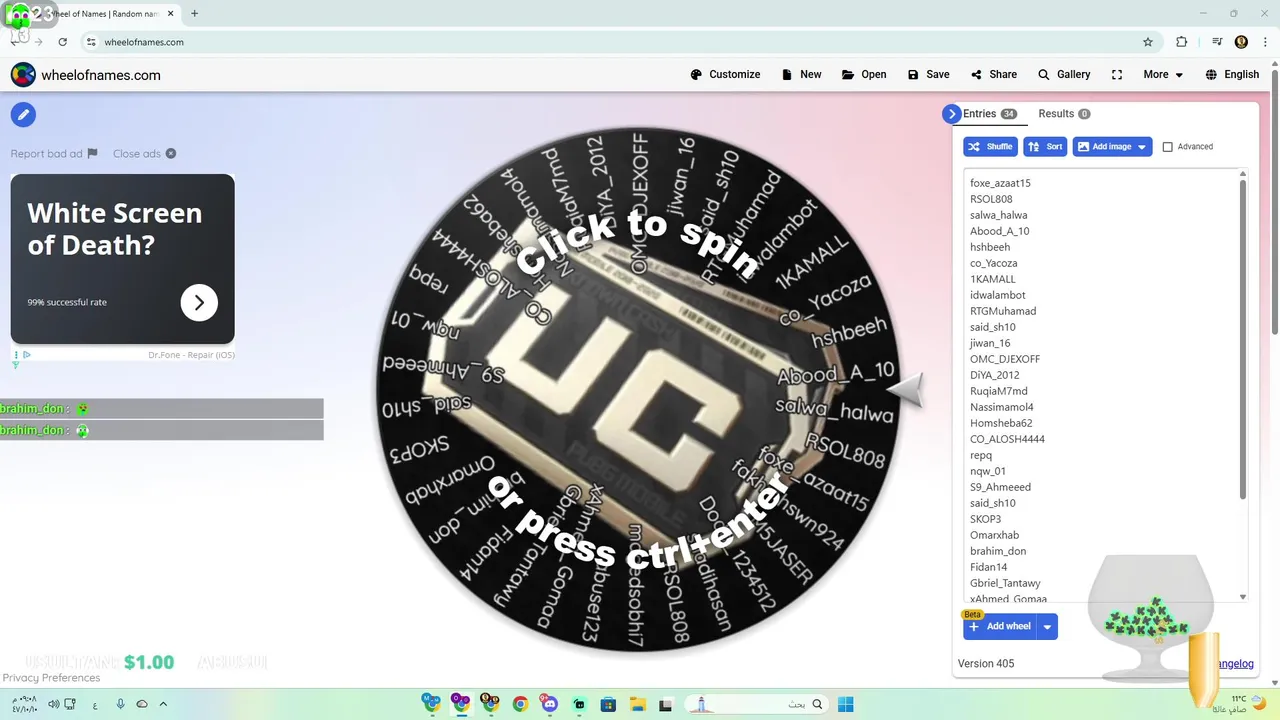This screenshot has height=720, width=1280.
Task: Switch to the Results tab
Action: (x=1064, y=114)
